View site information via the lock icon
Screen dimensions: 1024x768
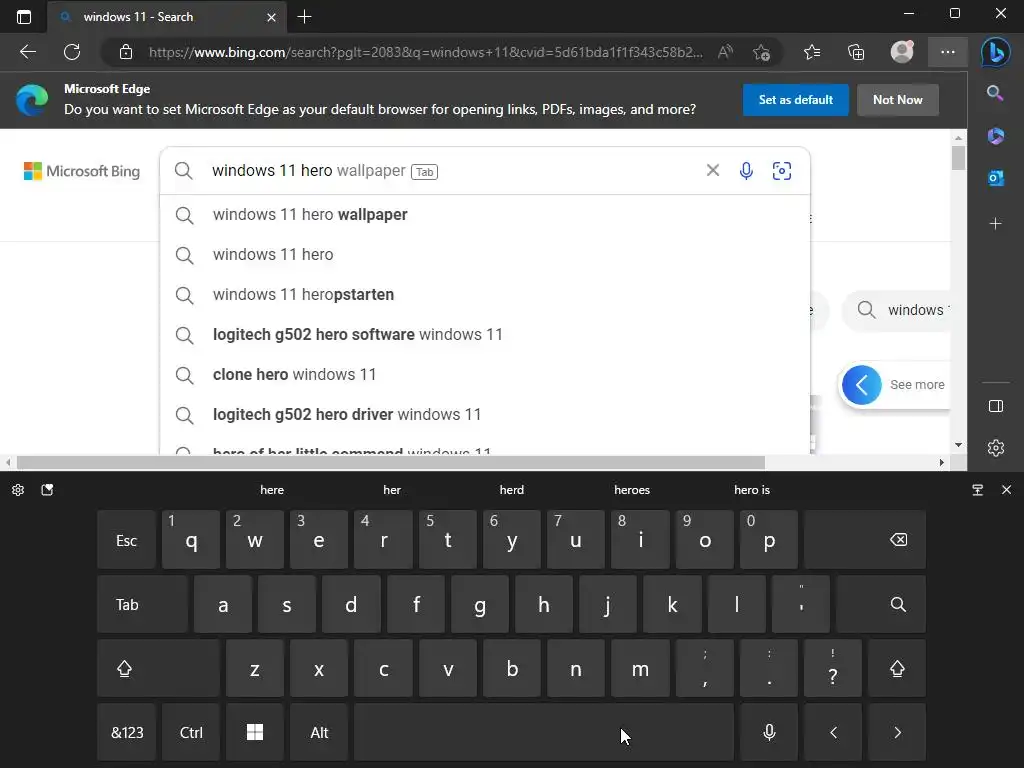[x=126, y=52]
